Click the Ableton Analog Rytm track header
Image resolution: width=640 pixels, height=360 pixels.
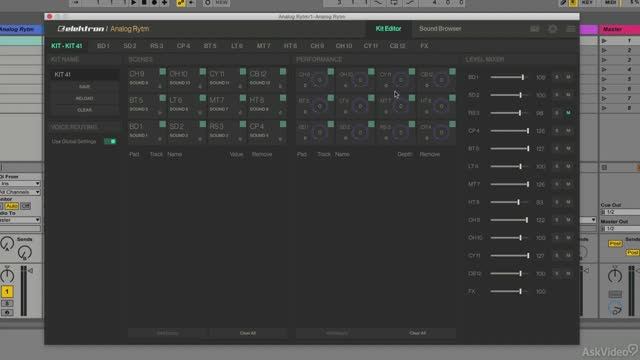click(x=20, y=29)
